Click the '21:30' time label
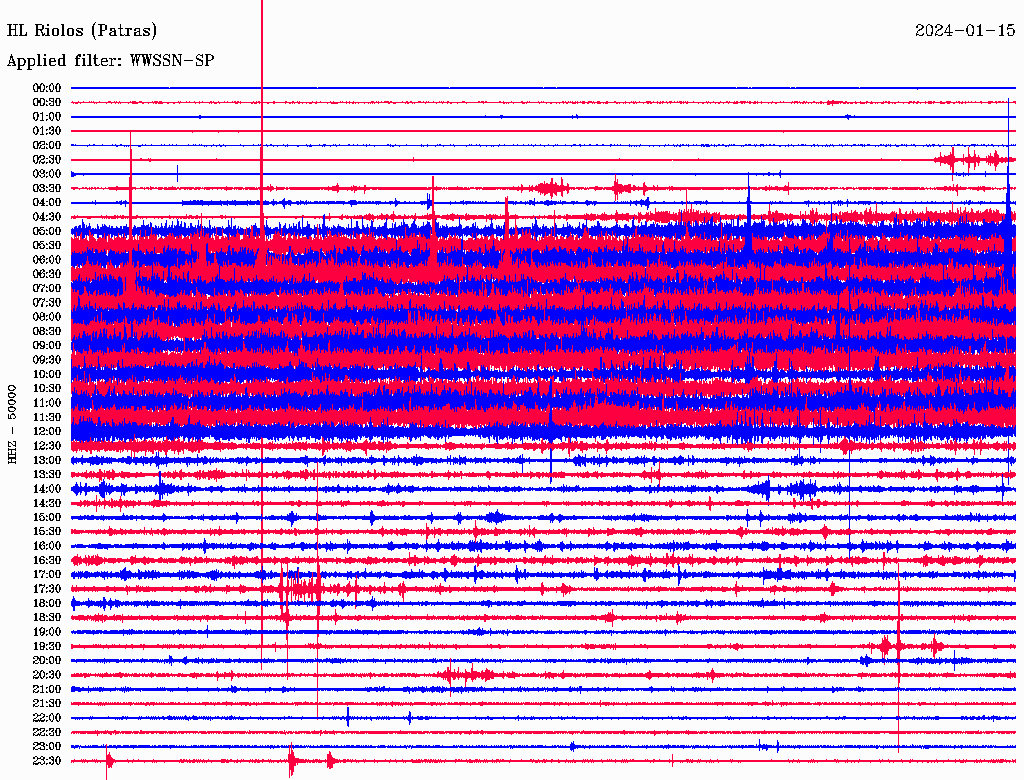 pyautogui.click(x=47, y=704)
